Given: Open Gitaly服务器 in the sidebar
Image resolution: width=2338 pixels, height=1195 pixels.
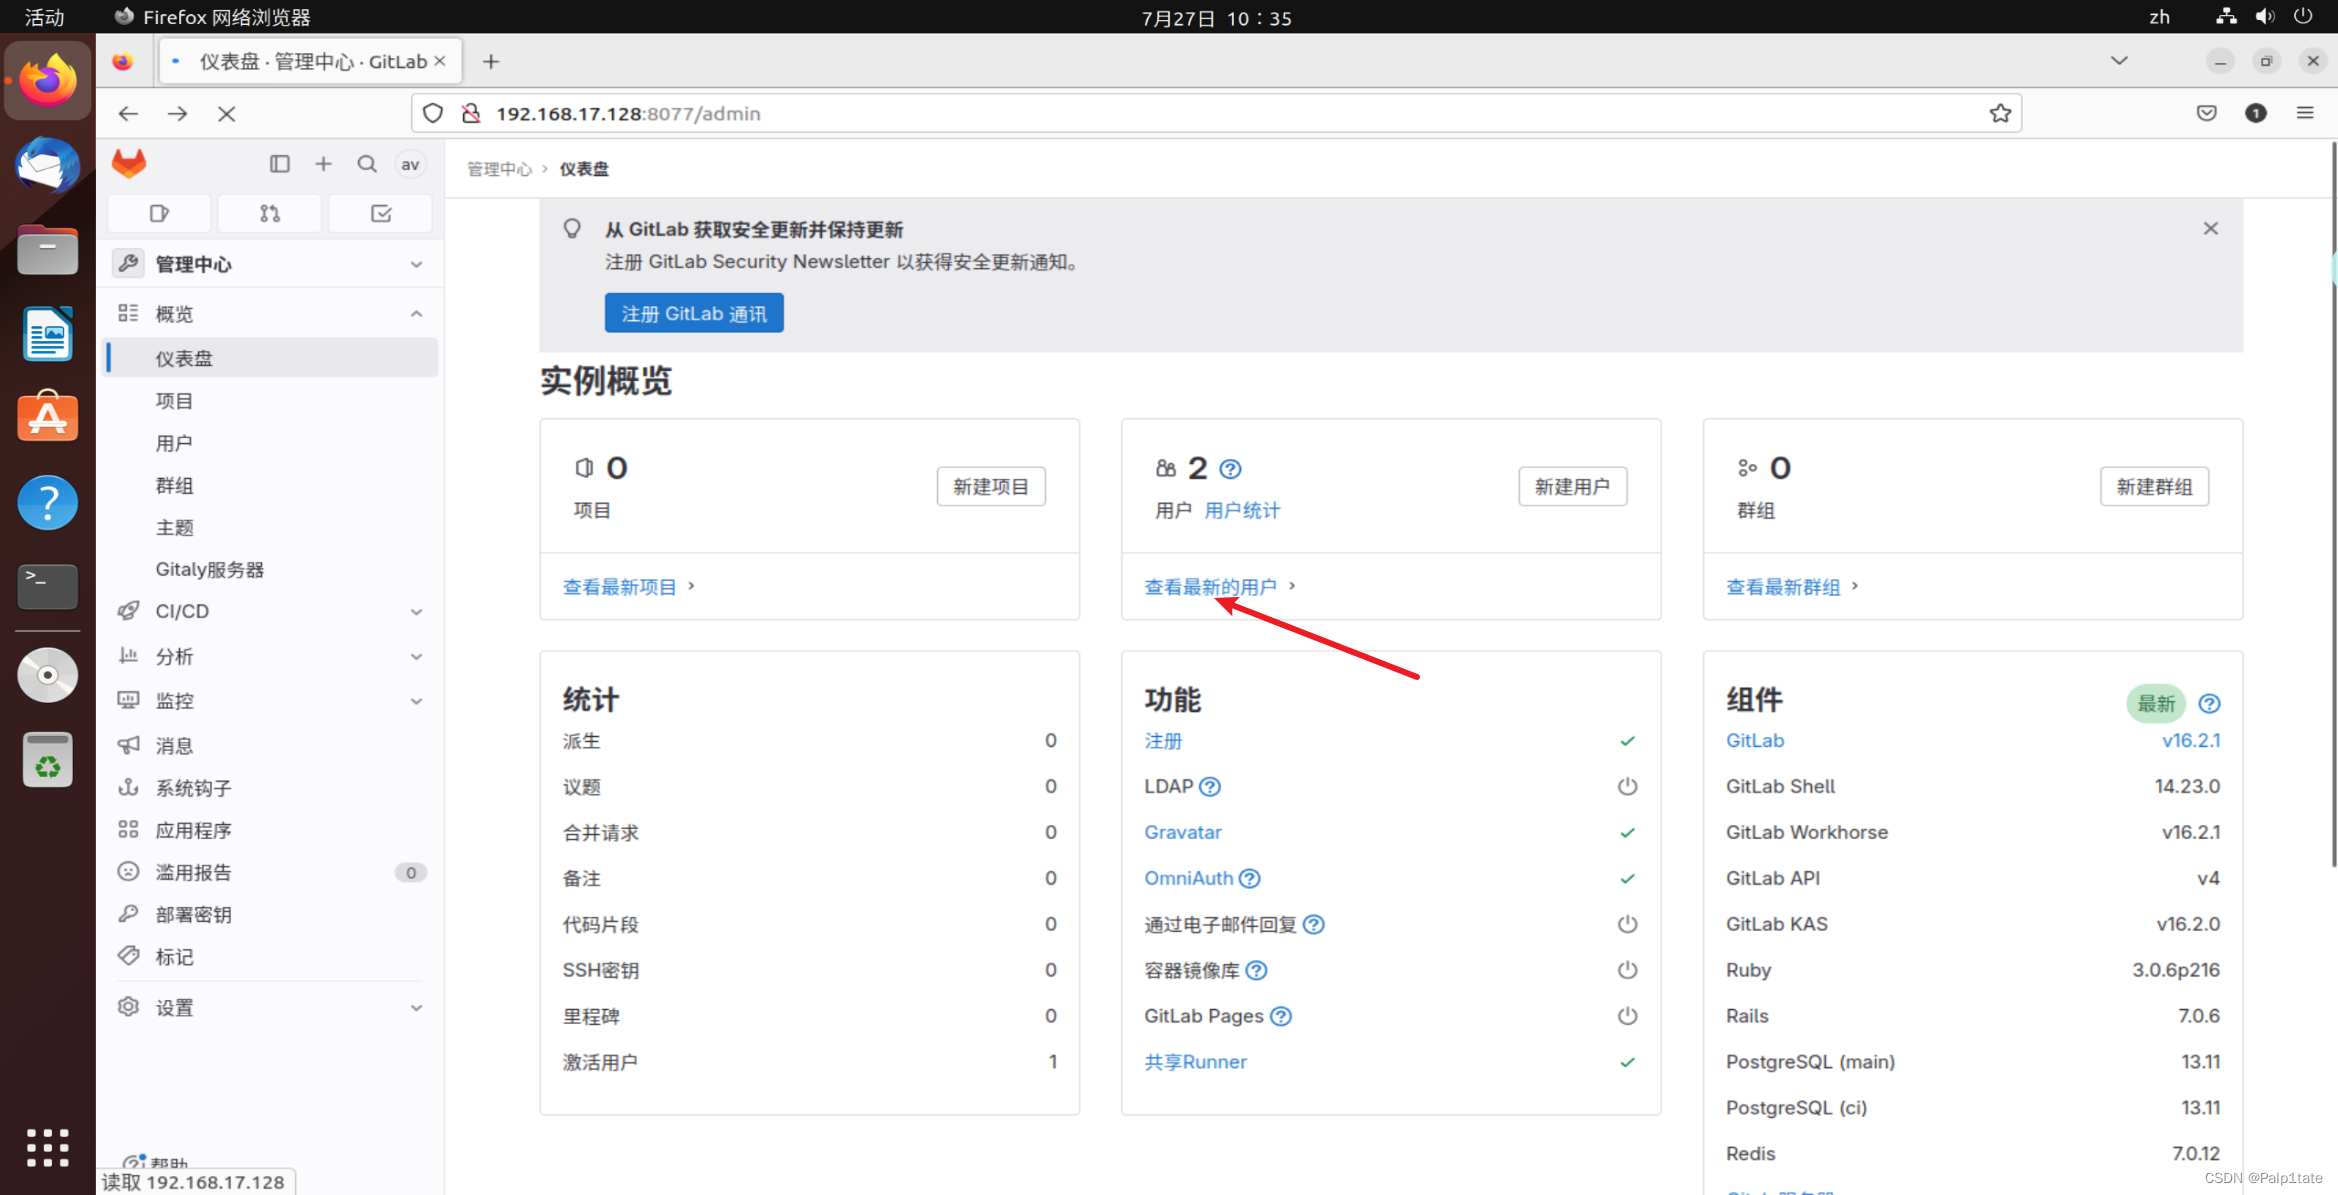Looking at the screenshot, I should coord(270,570).
